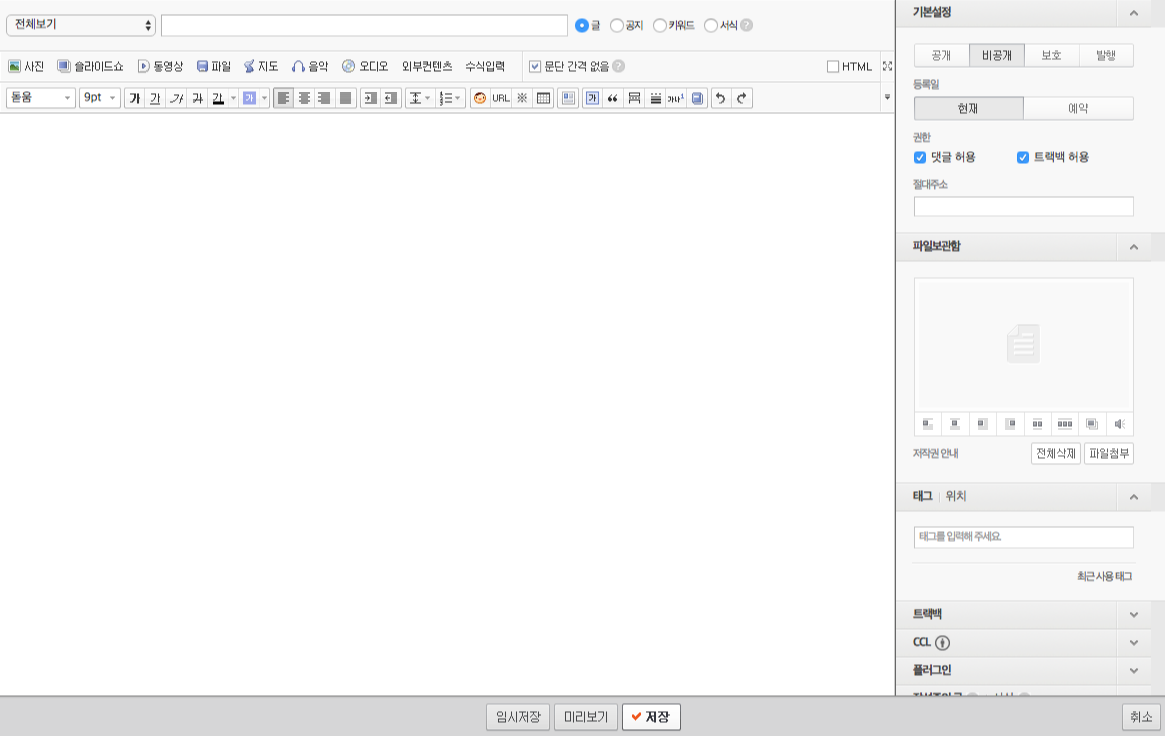Insert a table
The height and width of the screenshot is (736, 1165).
(x=543, y=98)
